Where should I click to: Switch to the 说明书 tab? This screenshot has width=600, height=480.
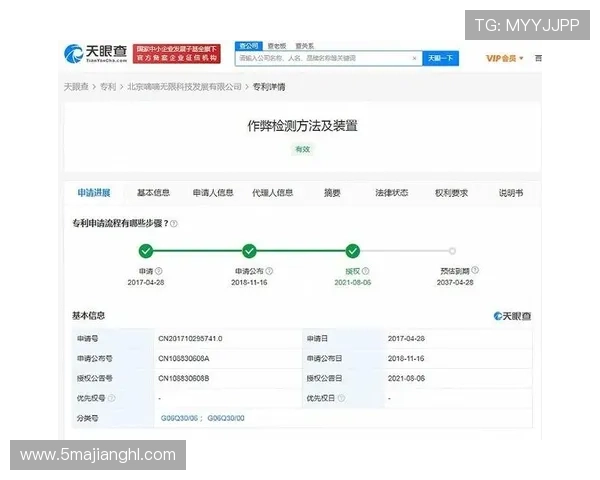(511, 193)
